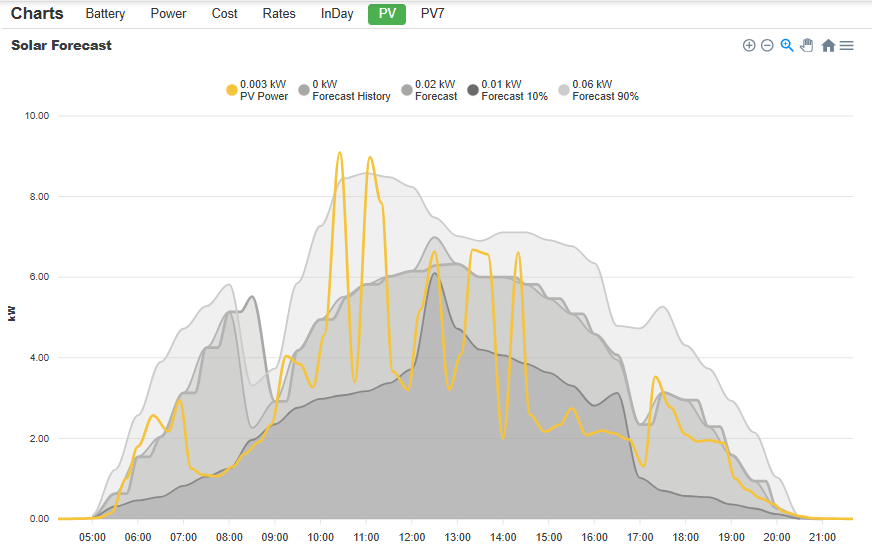Select the panning hand tool

[806, 46]
